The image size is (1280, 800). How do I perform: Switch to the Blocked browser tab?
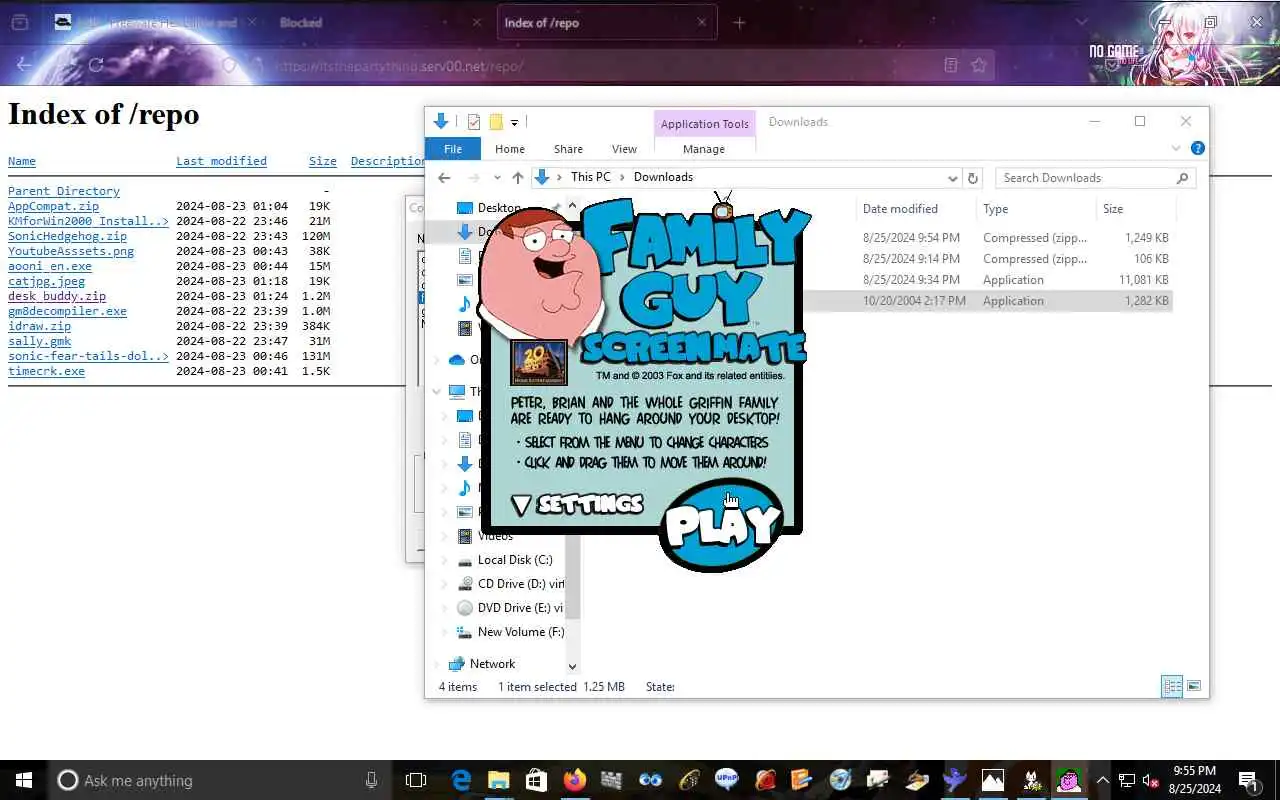300,23
